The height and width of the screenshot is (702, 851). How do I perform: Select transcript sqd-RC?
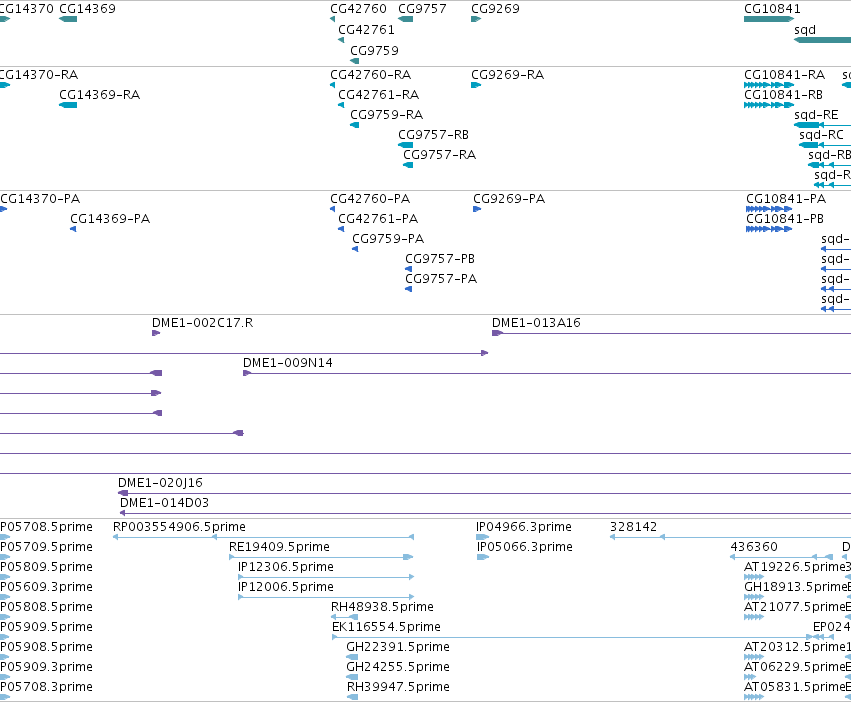point(821,135)
